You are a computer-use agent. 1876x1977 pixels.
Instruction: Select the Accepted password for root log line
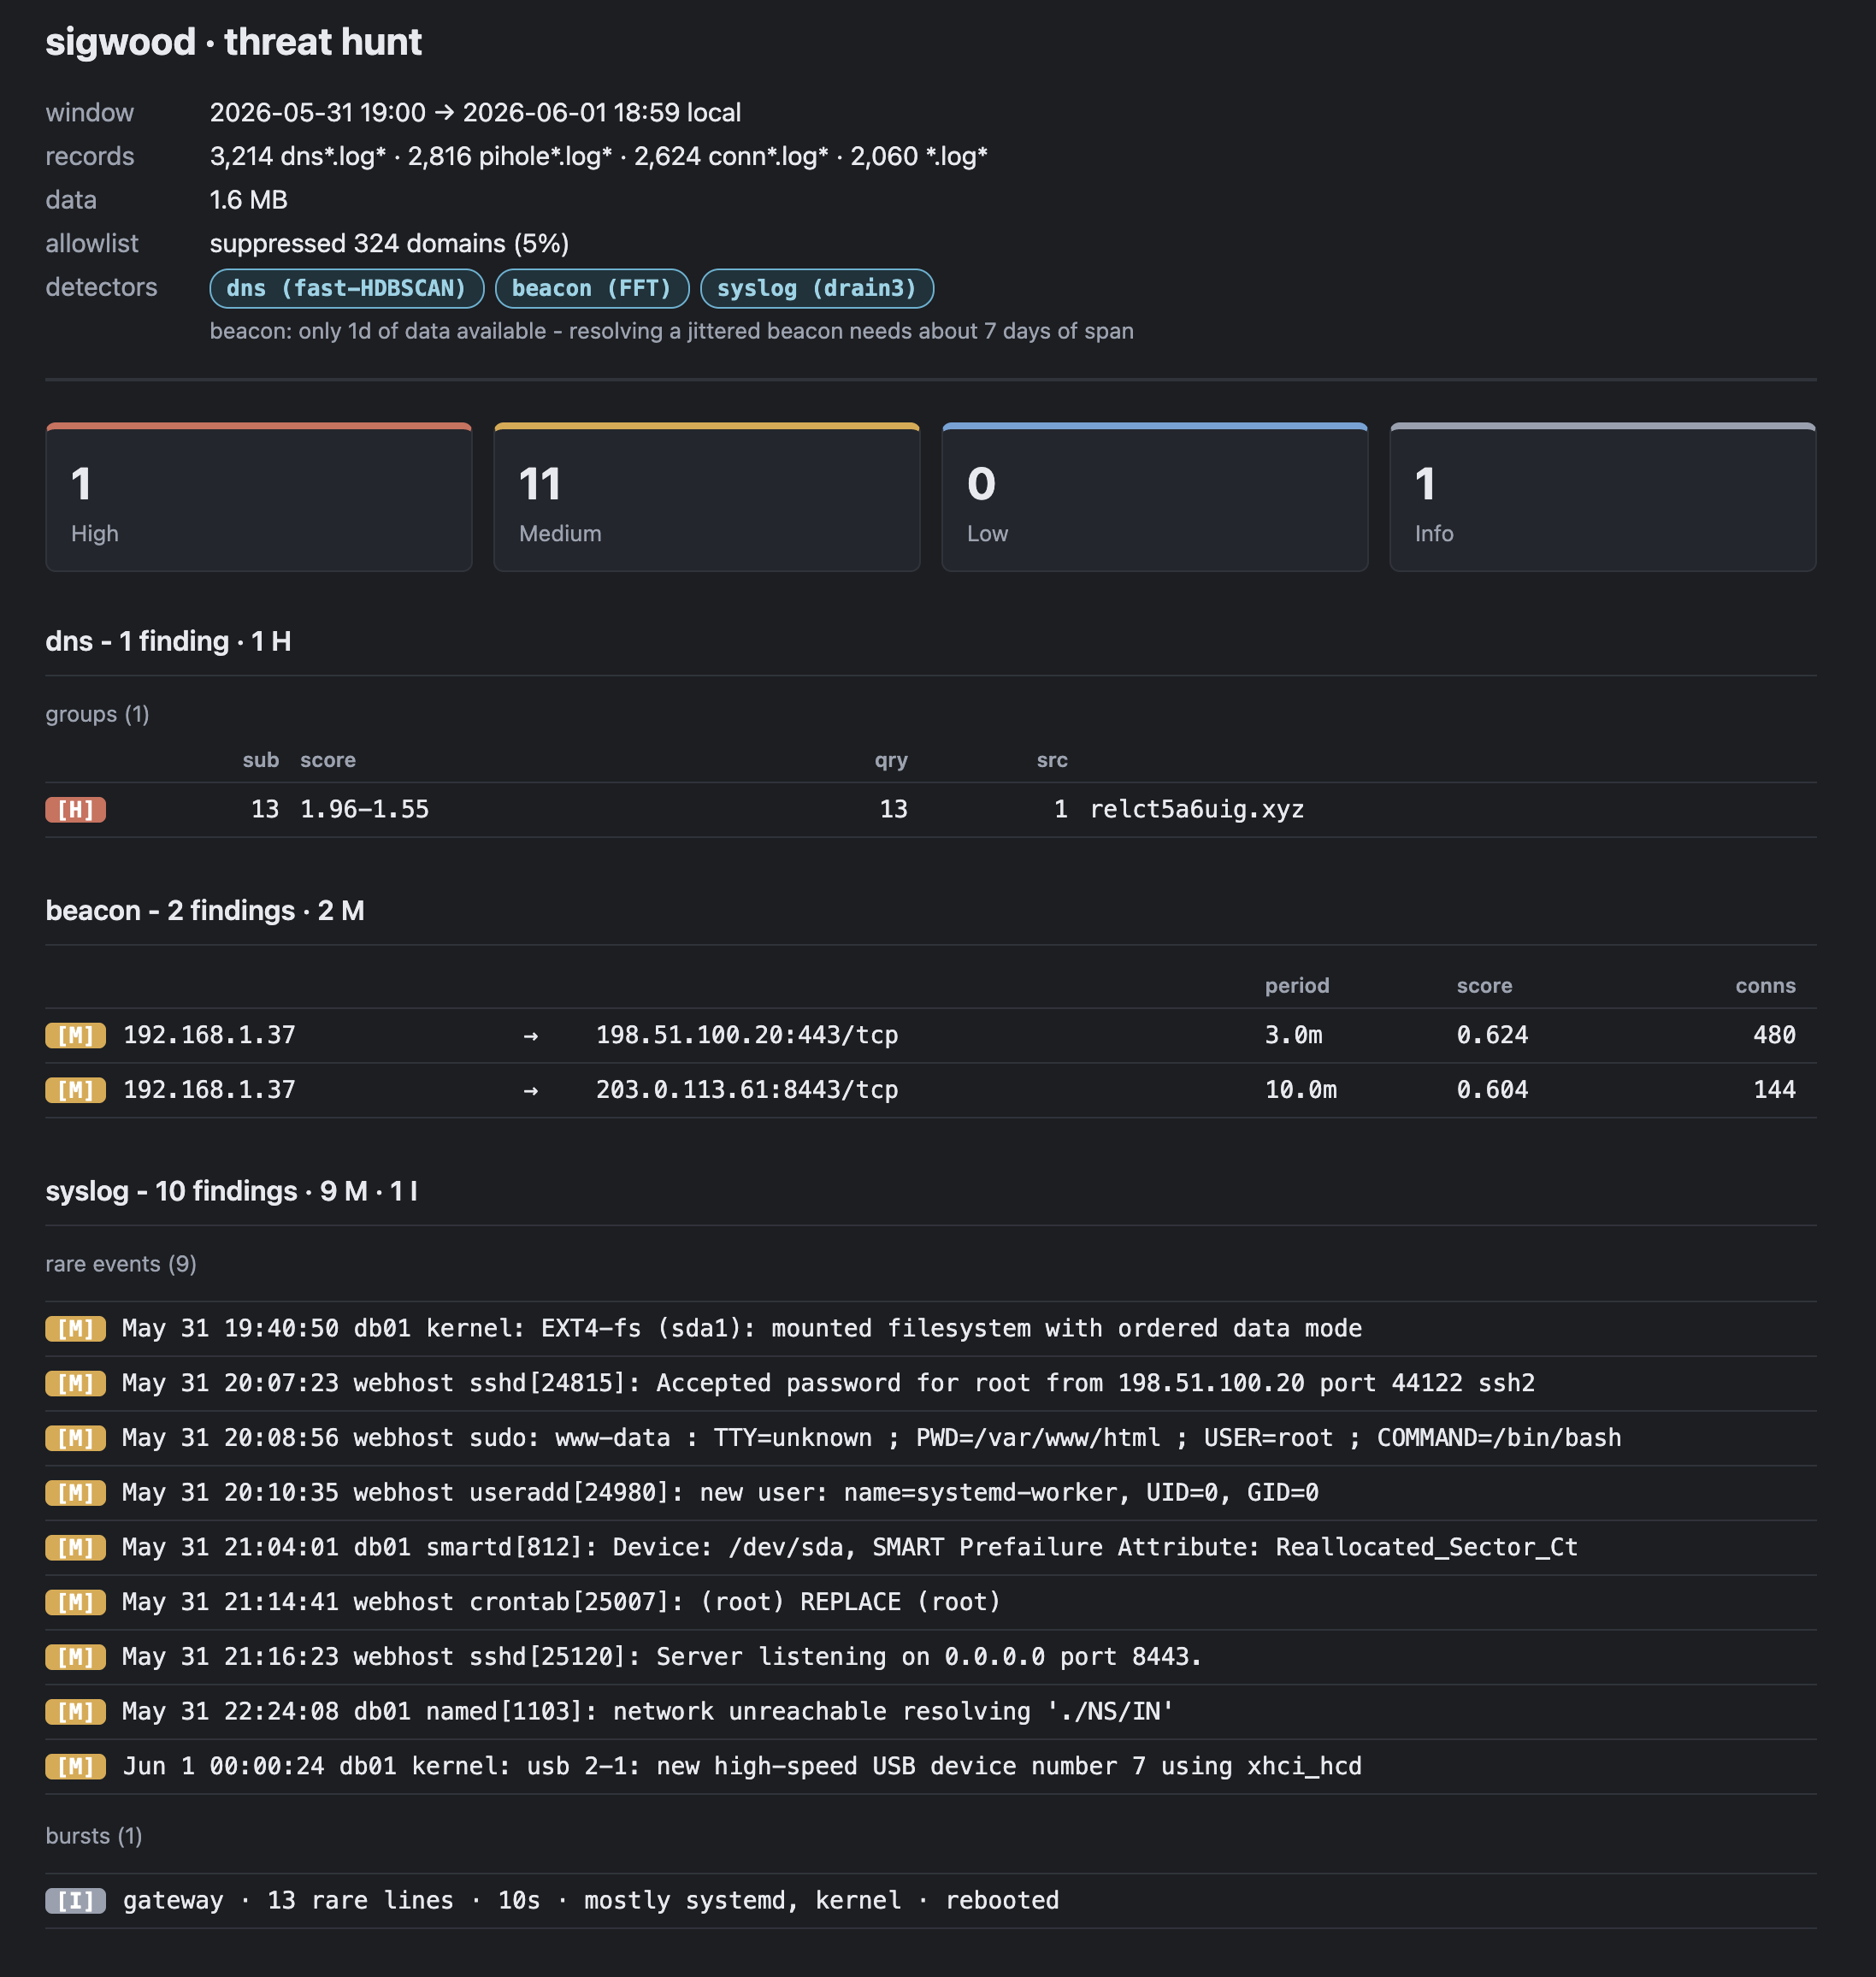click(x=828, y=1384)
